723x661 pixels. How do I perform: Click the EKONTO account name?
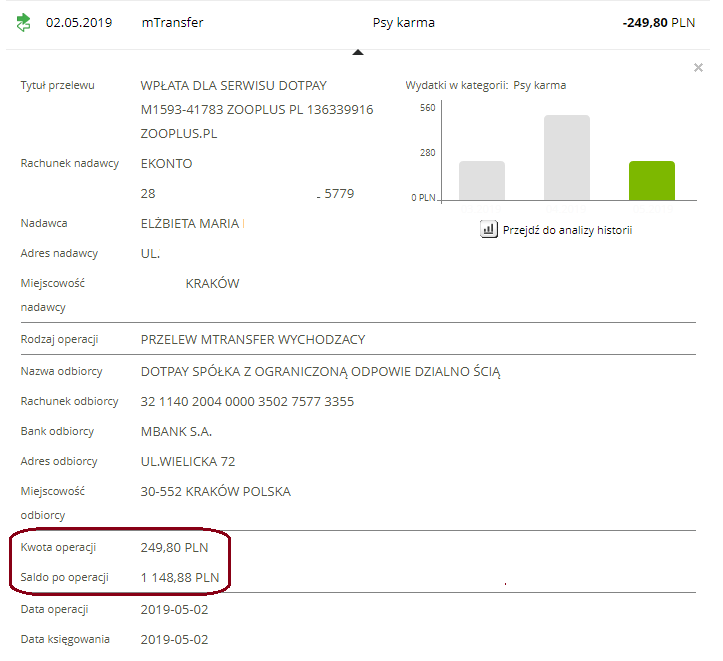tap(166, 164)
